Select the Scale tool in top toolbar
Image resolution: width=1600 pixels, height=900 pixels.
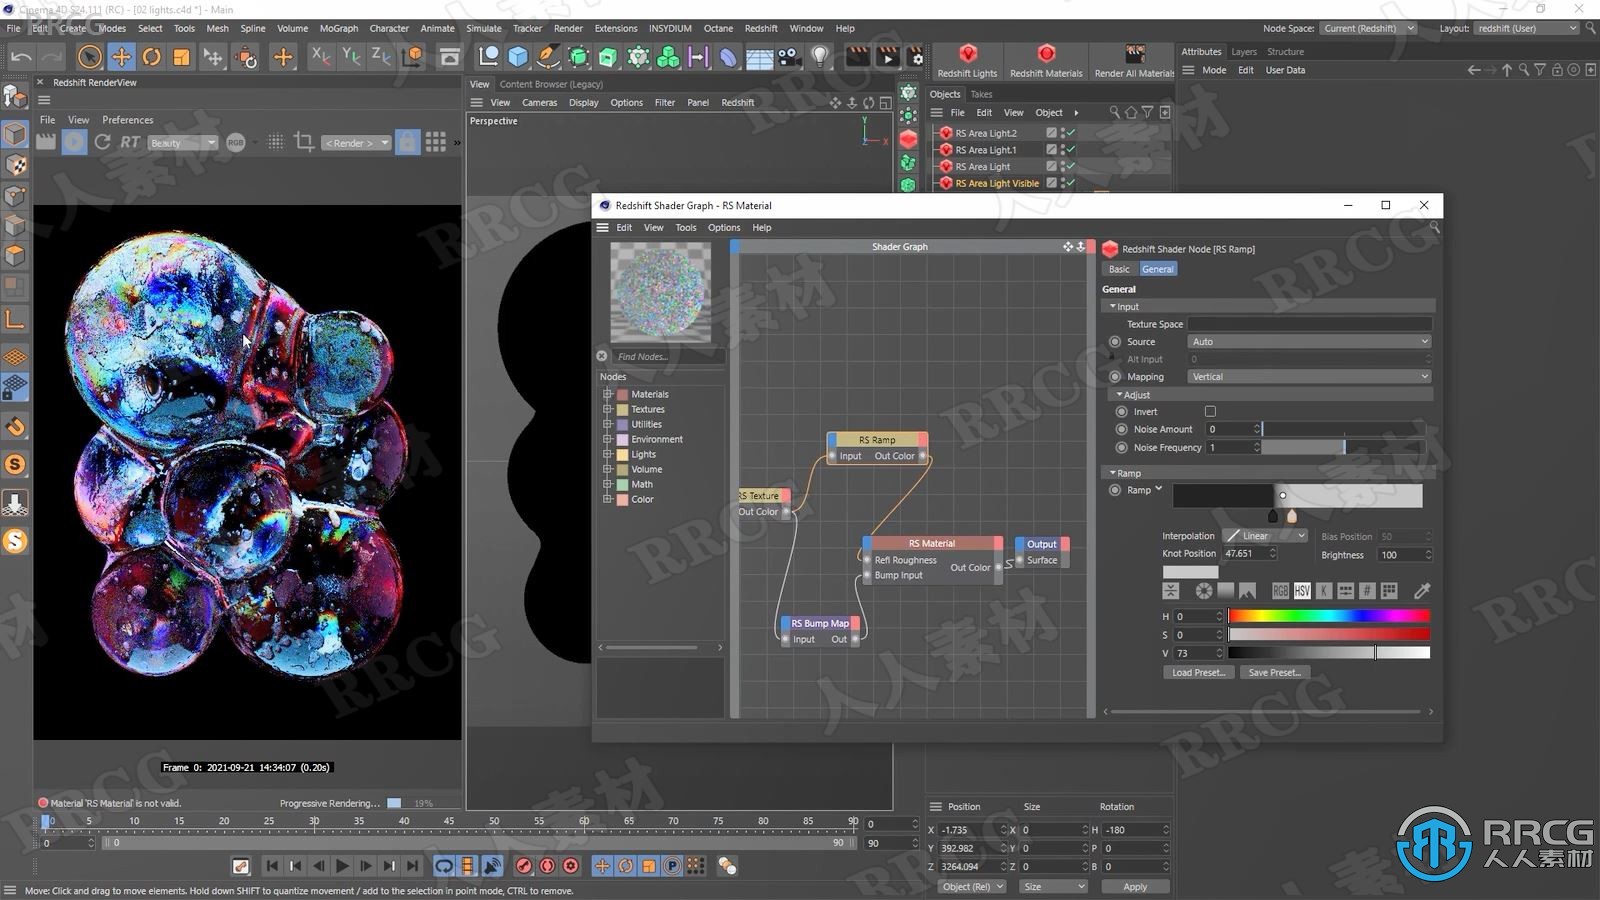181,57
